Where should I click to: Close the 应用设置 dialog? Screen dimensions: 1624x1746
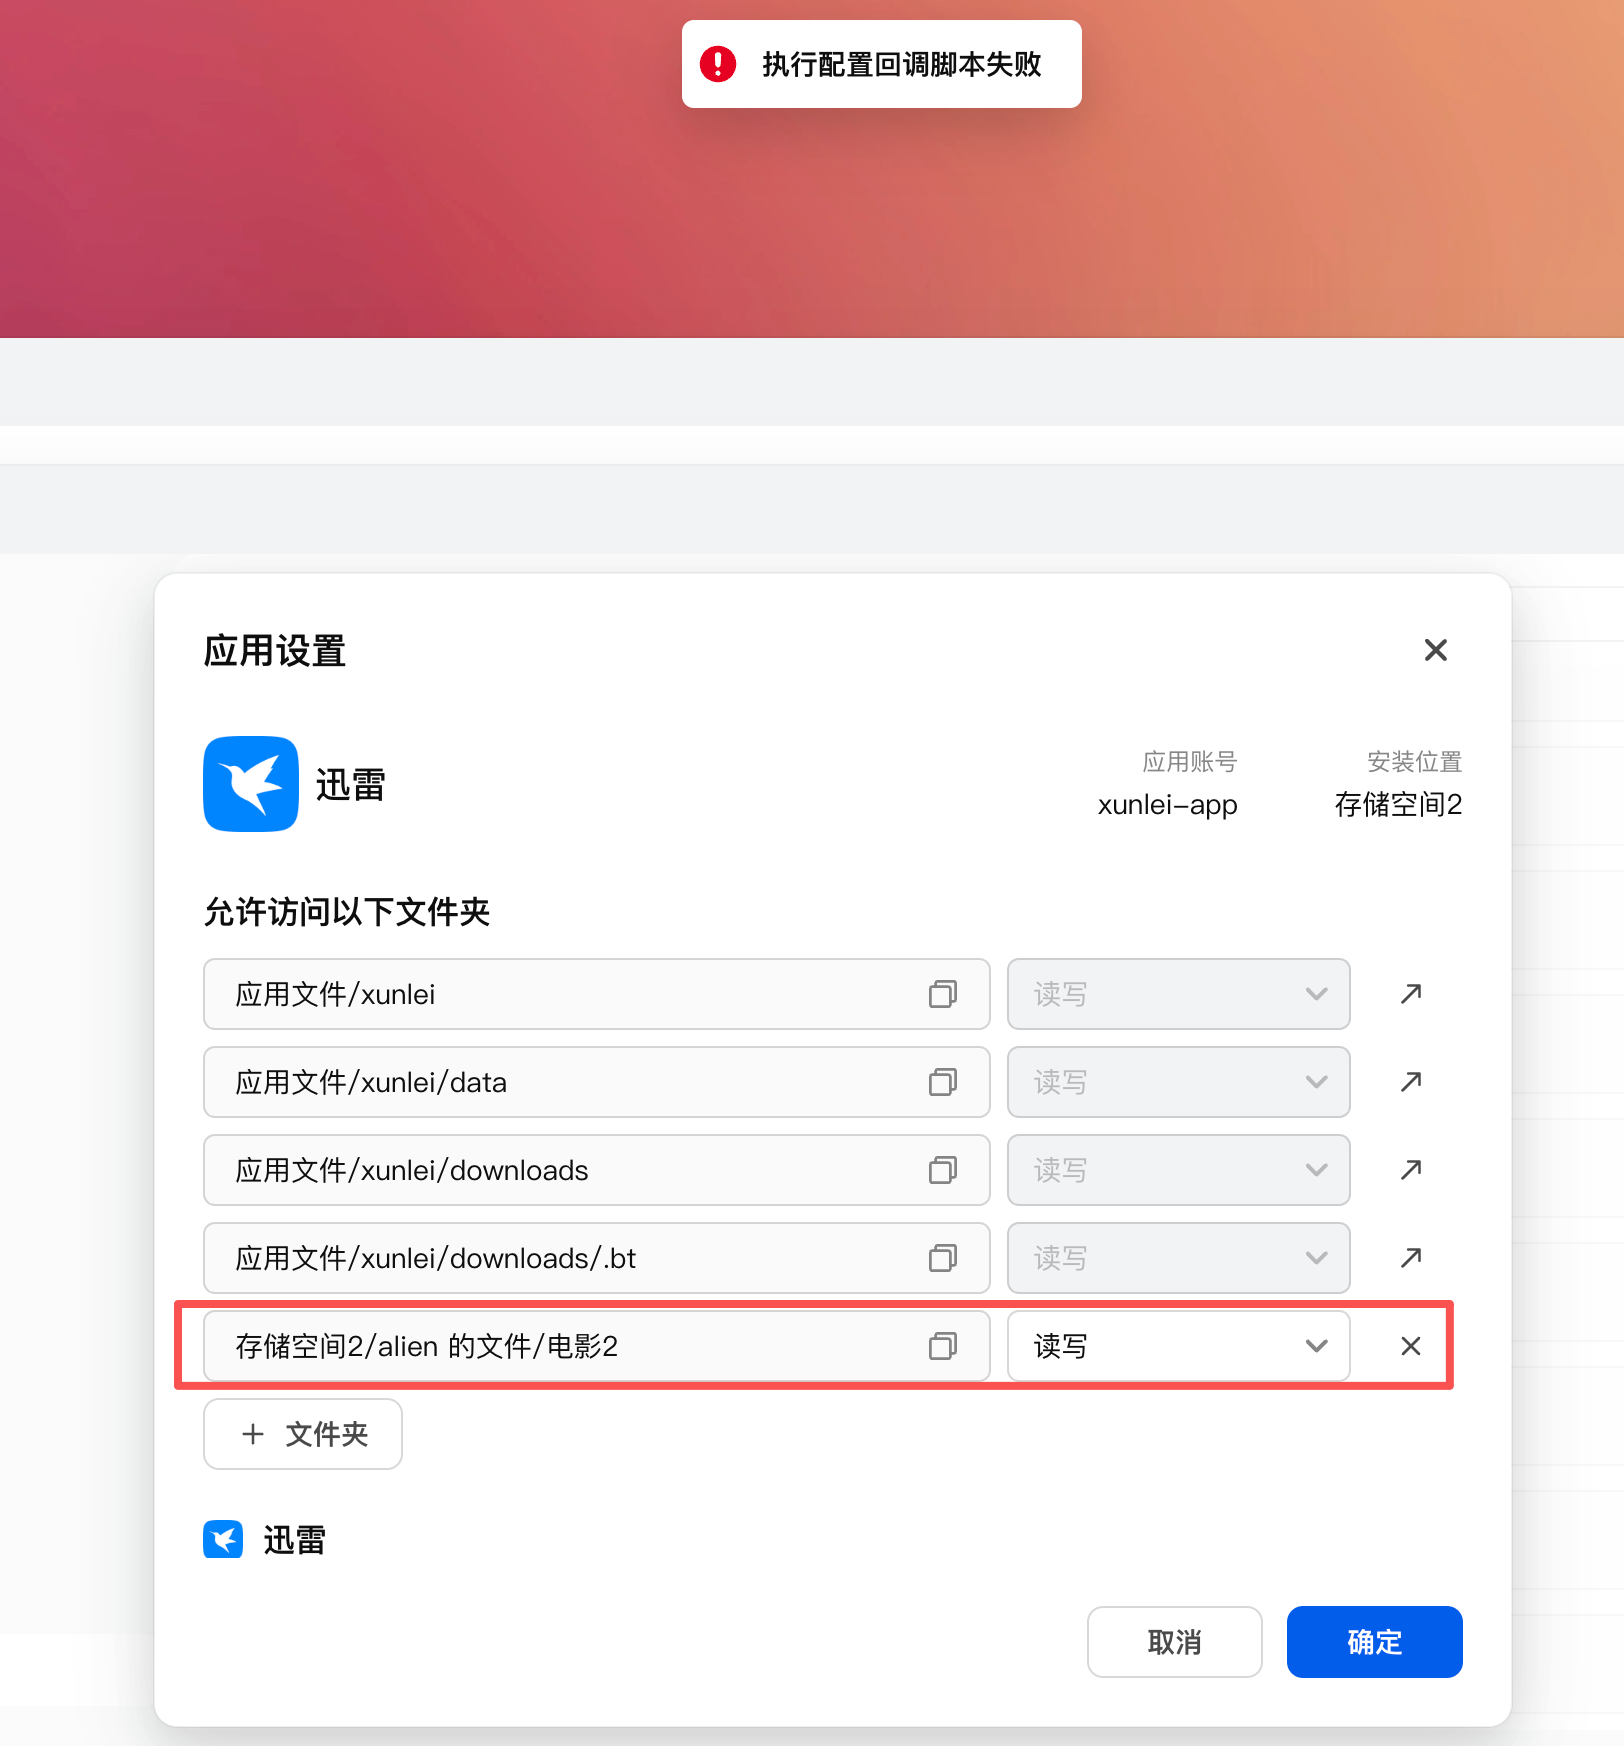coord(1436,650)
